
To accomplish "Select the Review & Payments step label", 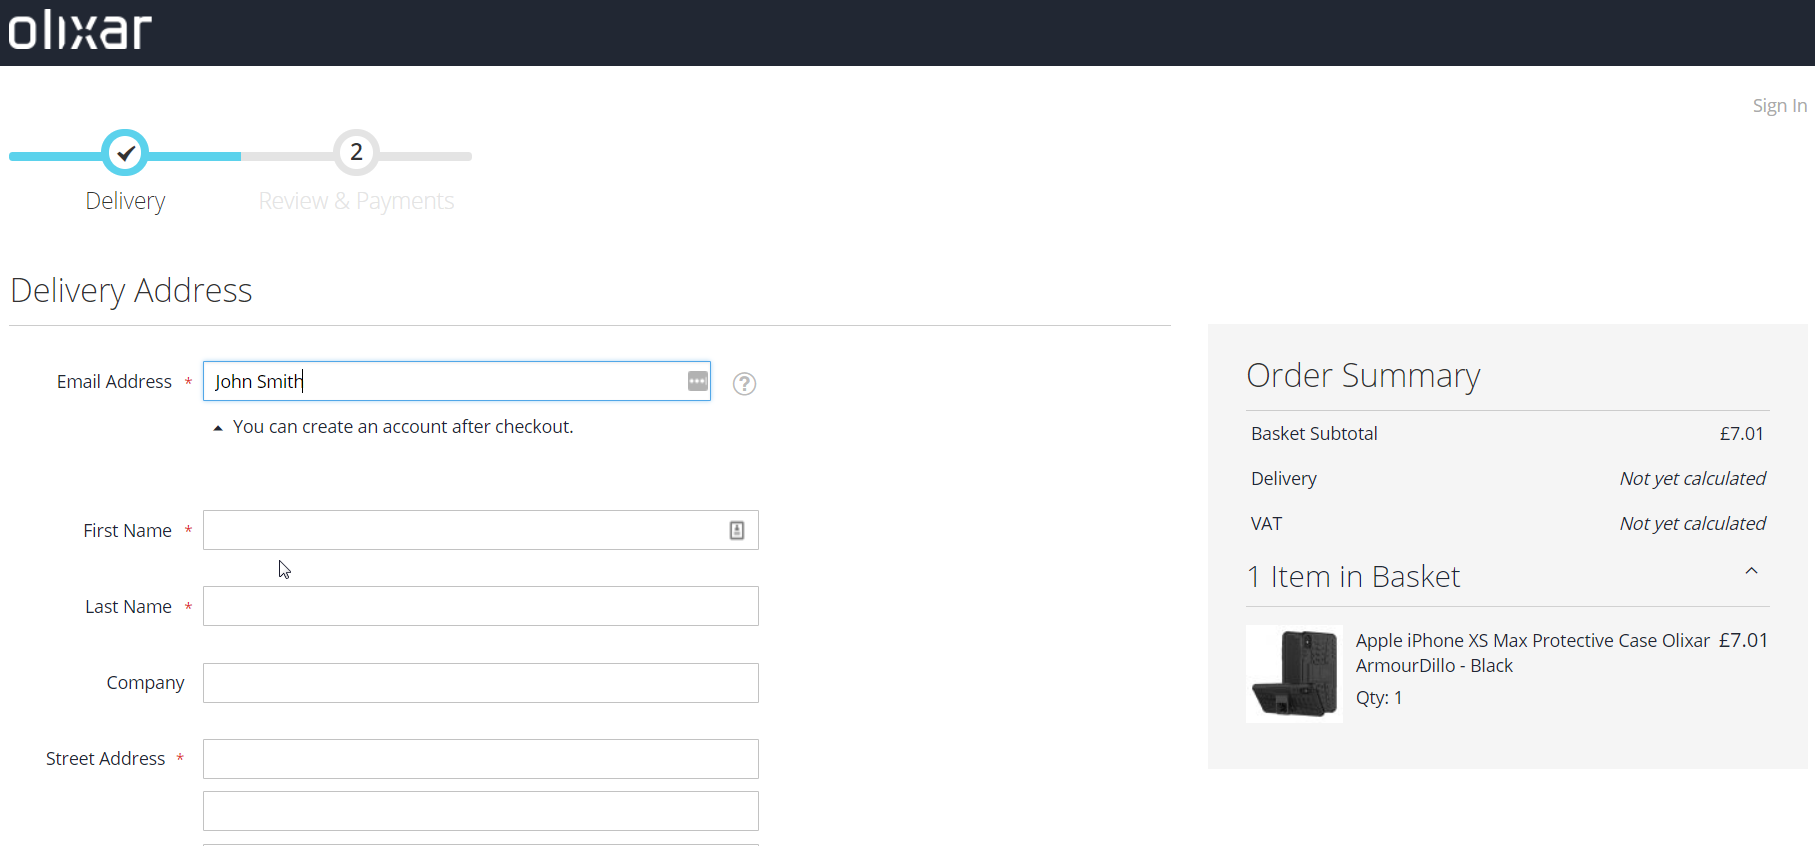I will 356,201.
